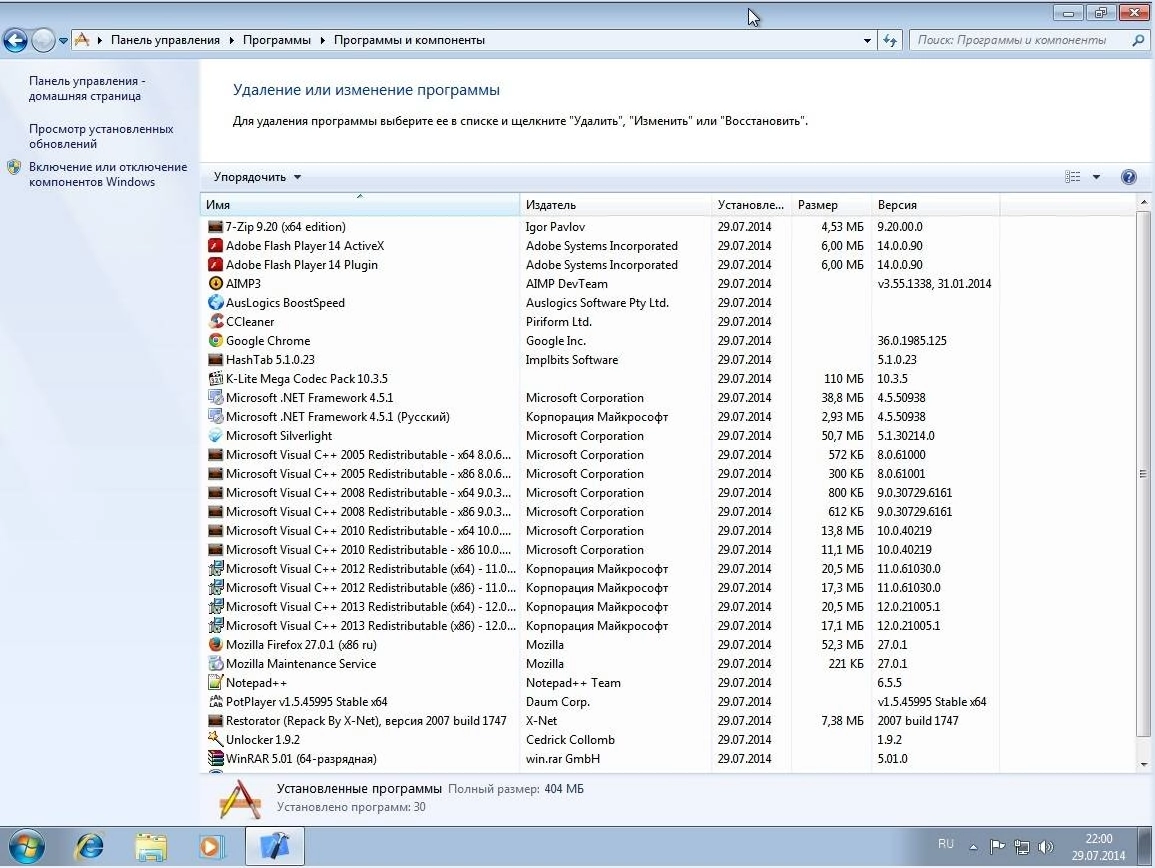1155x868 pixels.
Task: Click the AIMP3 program icon
Action: tap(215, 284)
